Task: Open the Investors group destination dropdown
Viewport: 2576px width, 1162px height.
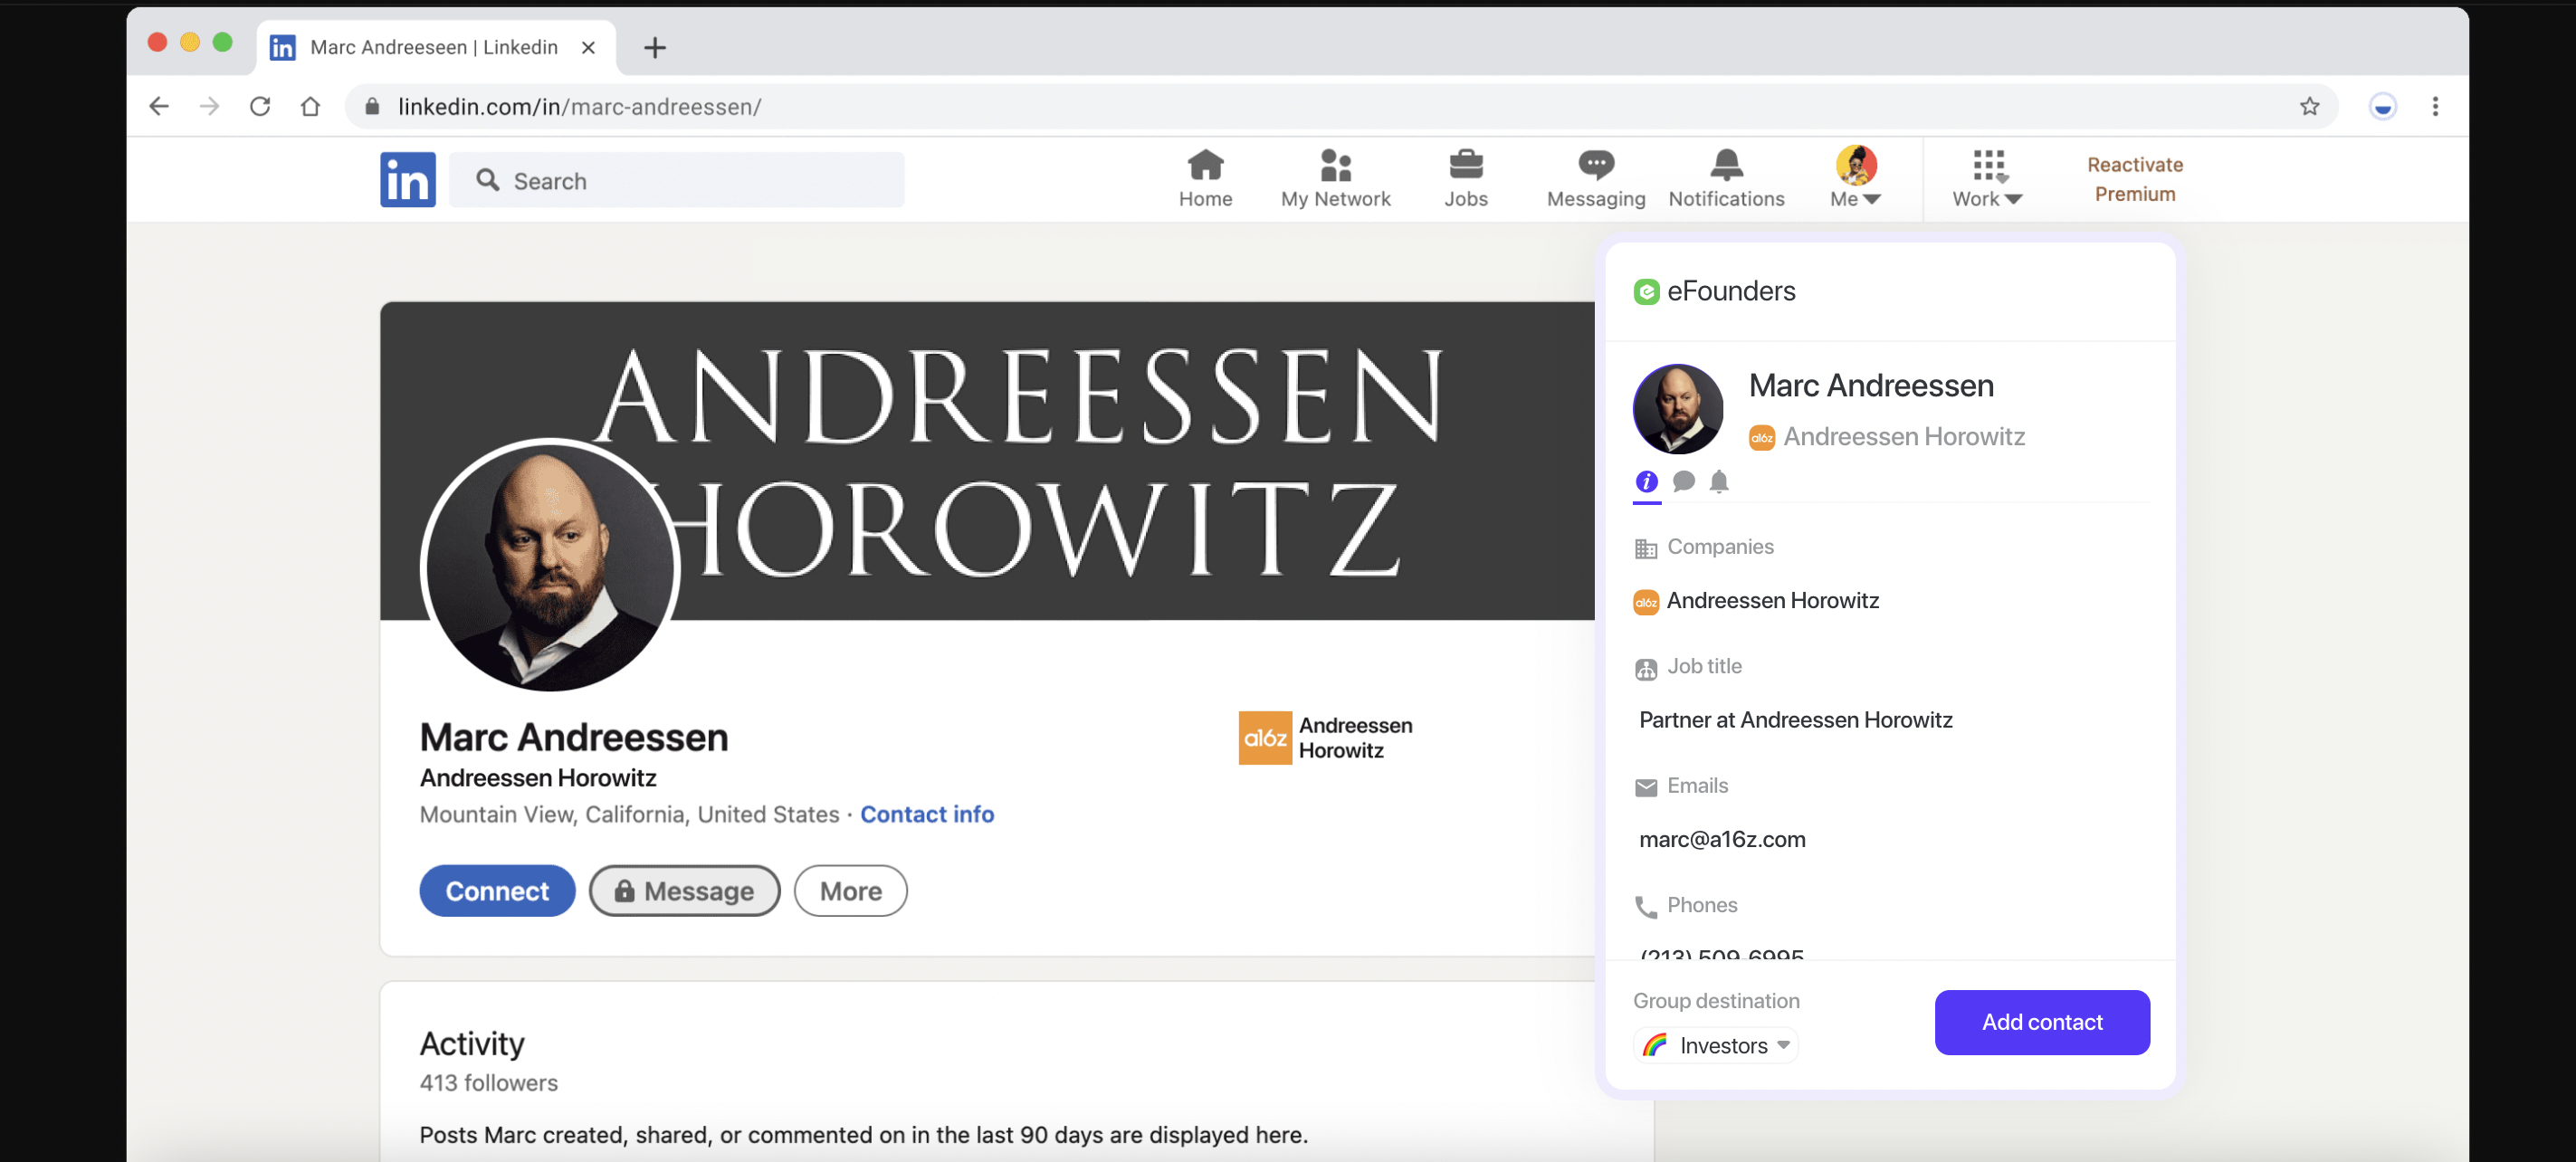Action: coord(1715,1046)
